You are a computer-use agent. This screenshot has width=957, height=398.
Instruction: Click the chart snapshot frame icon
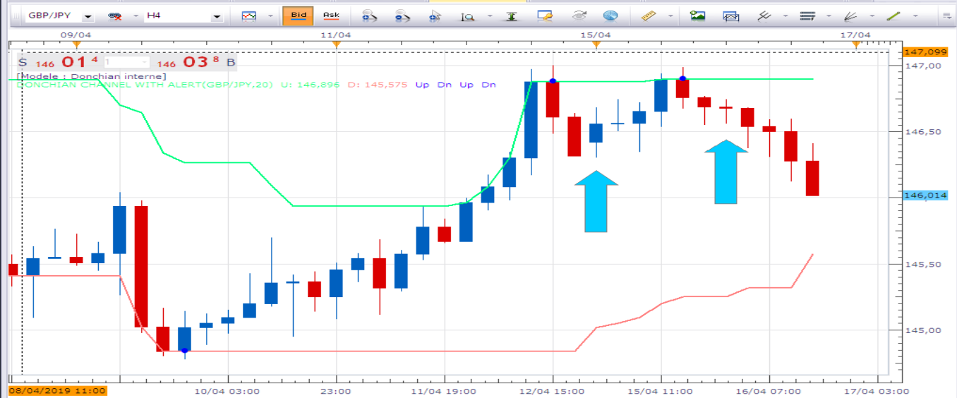click(x=731, y=16)
